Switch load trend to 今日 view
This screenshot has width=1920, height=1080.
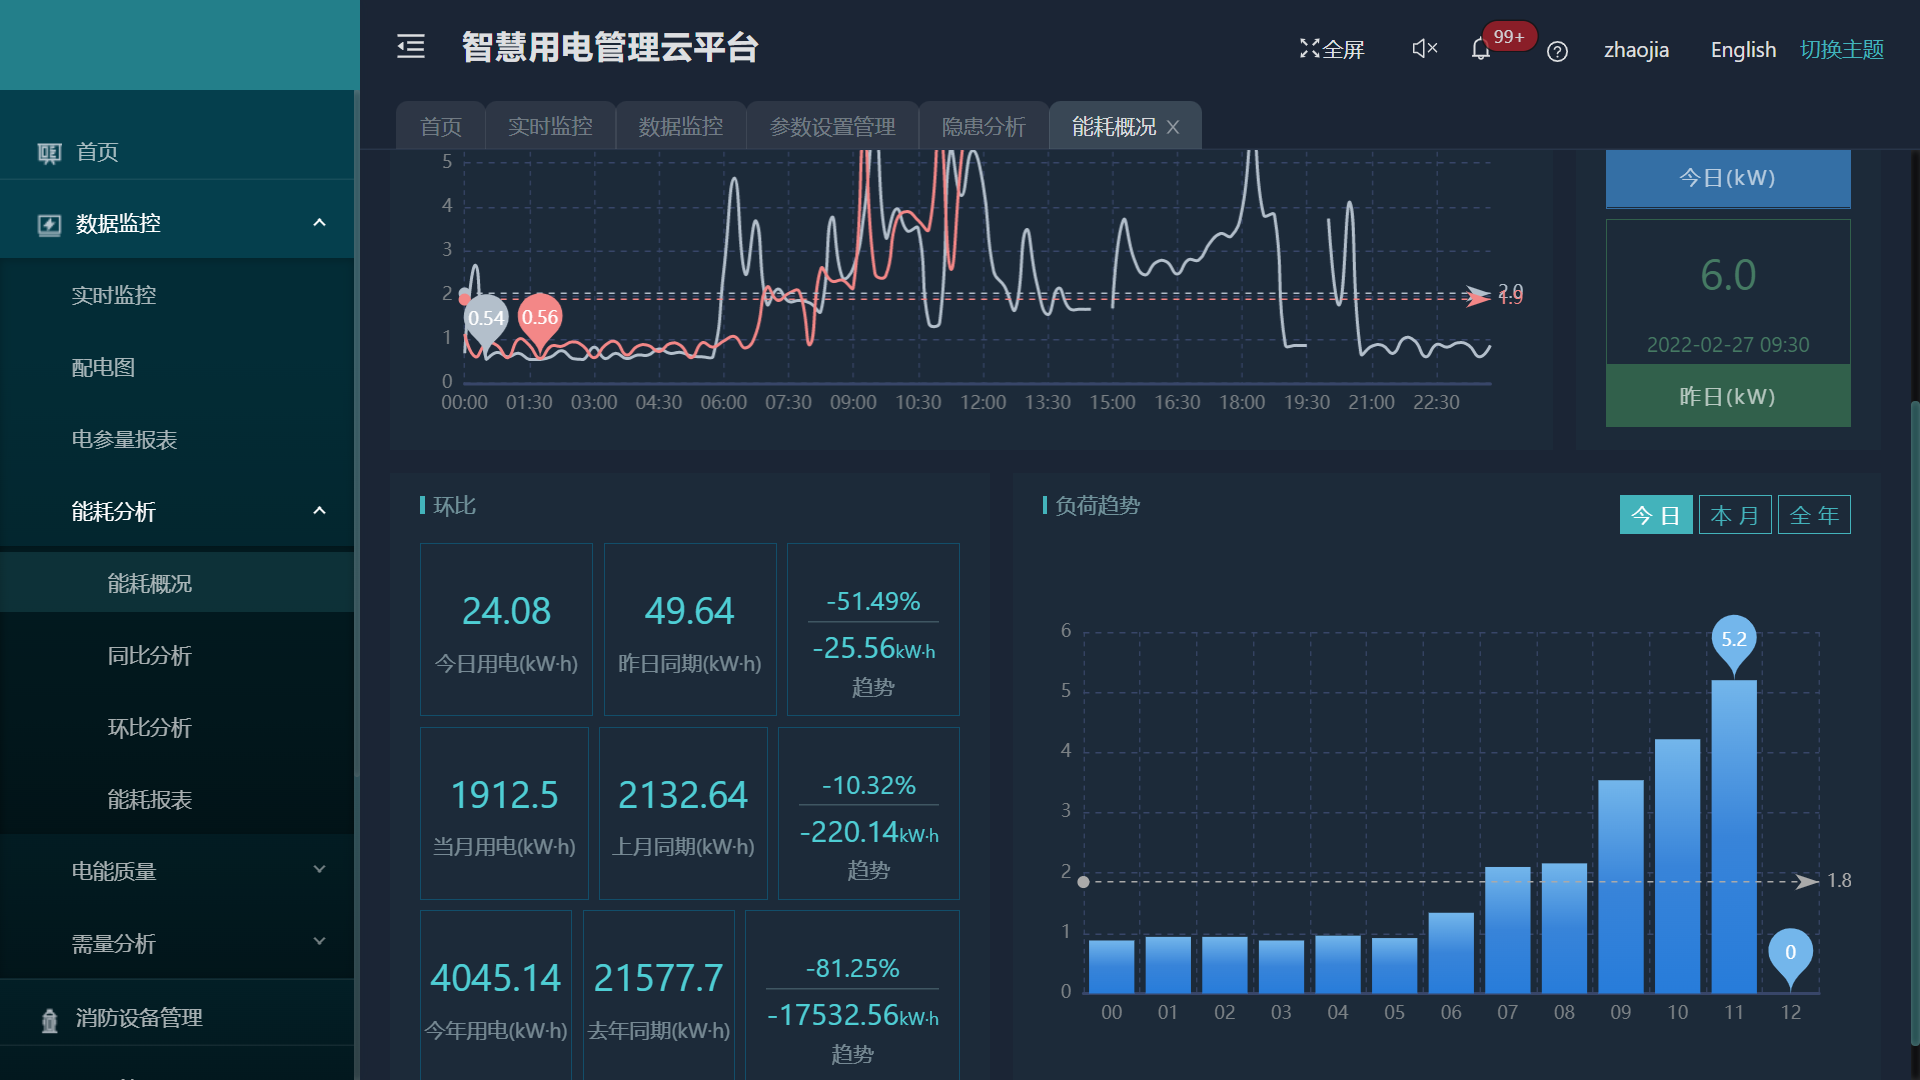point(1655,515)
